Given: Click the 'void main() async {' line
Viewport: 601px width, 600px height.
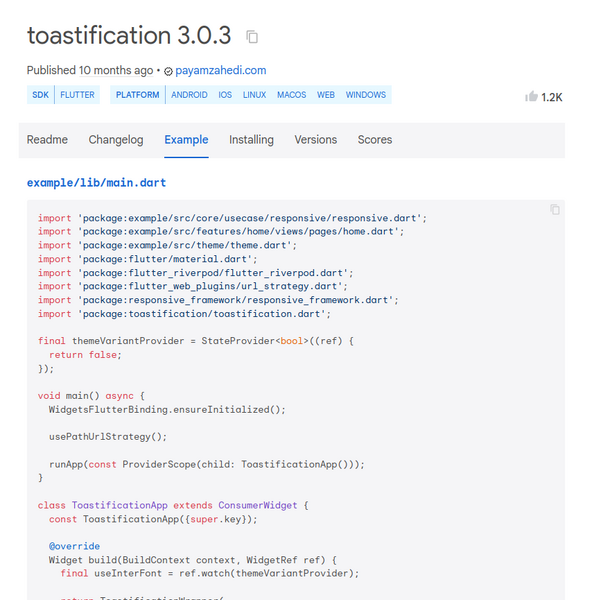Looking at the screenshot, I should click(x=91, y=396).
